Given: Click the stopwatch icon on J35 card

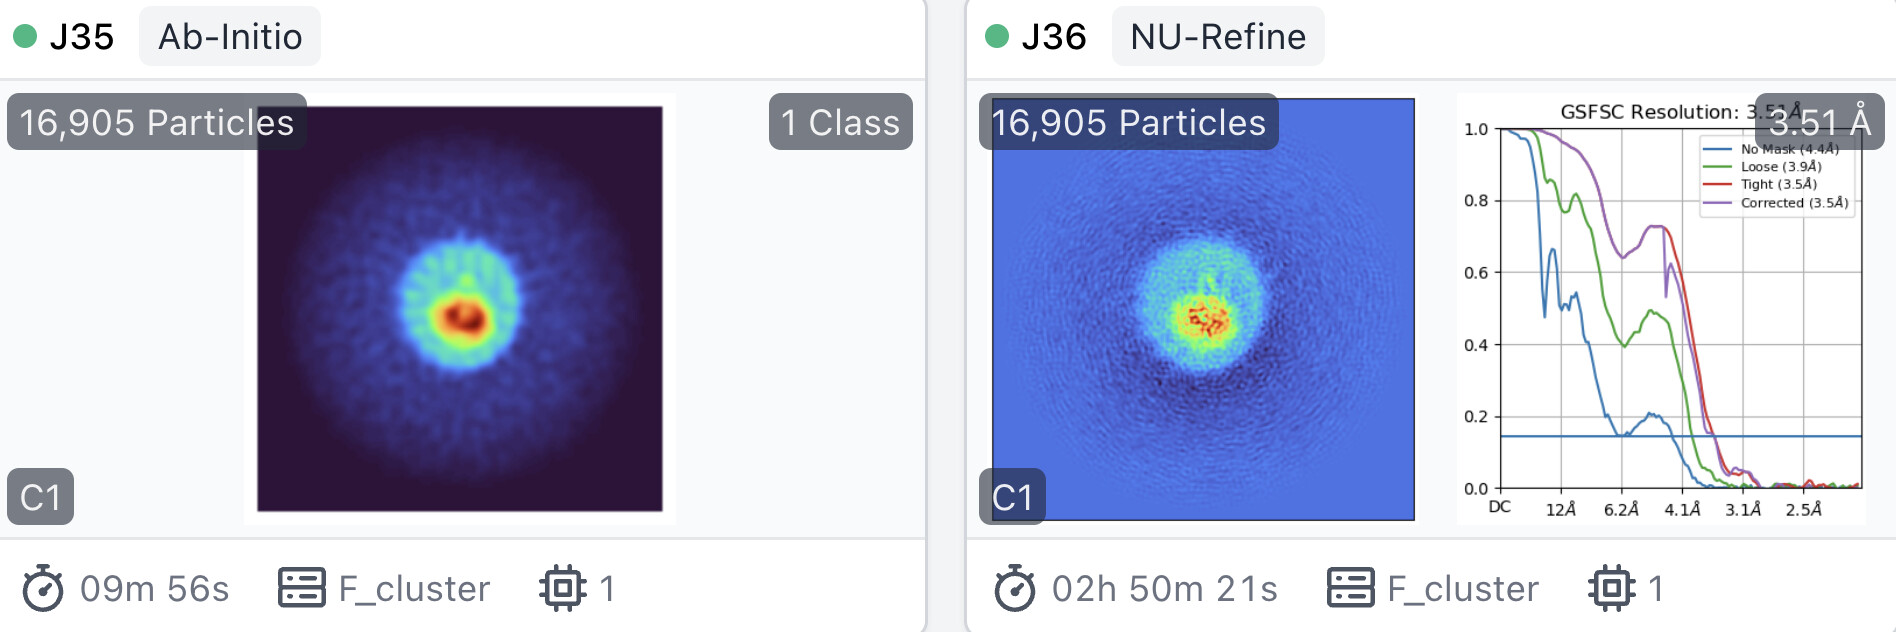Looking at the screenshot, I should tap(43, 588).
